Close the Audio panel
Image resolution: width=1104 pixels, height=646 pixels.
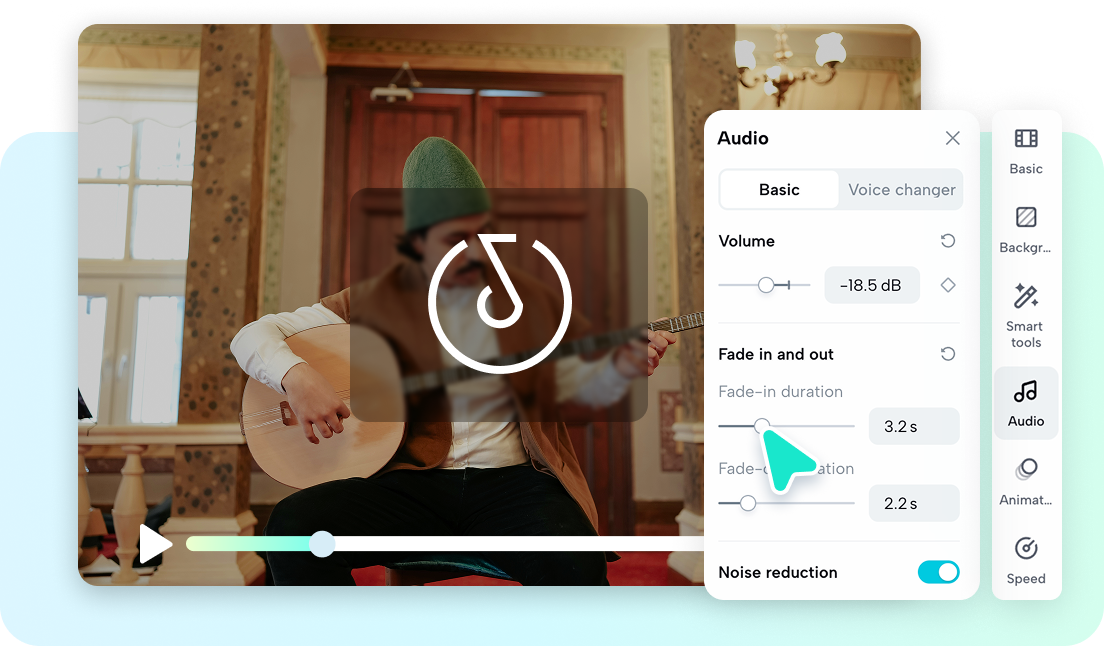(952, 138)
